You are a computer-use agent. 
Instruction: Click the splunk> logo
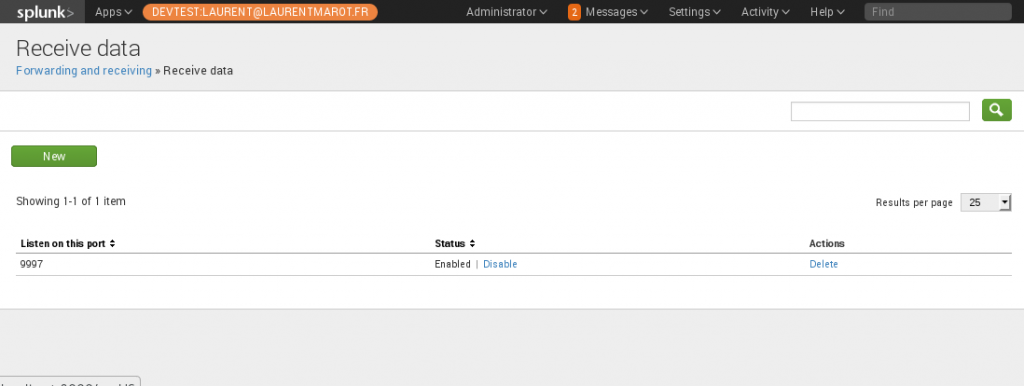(45, 12)
